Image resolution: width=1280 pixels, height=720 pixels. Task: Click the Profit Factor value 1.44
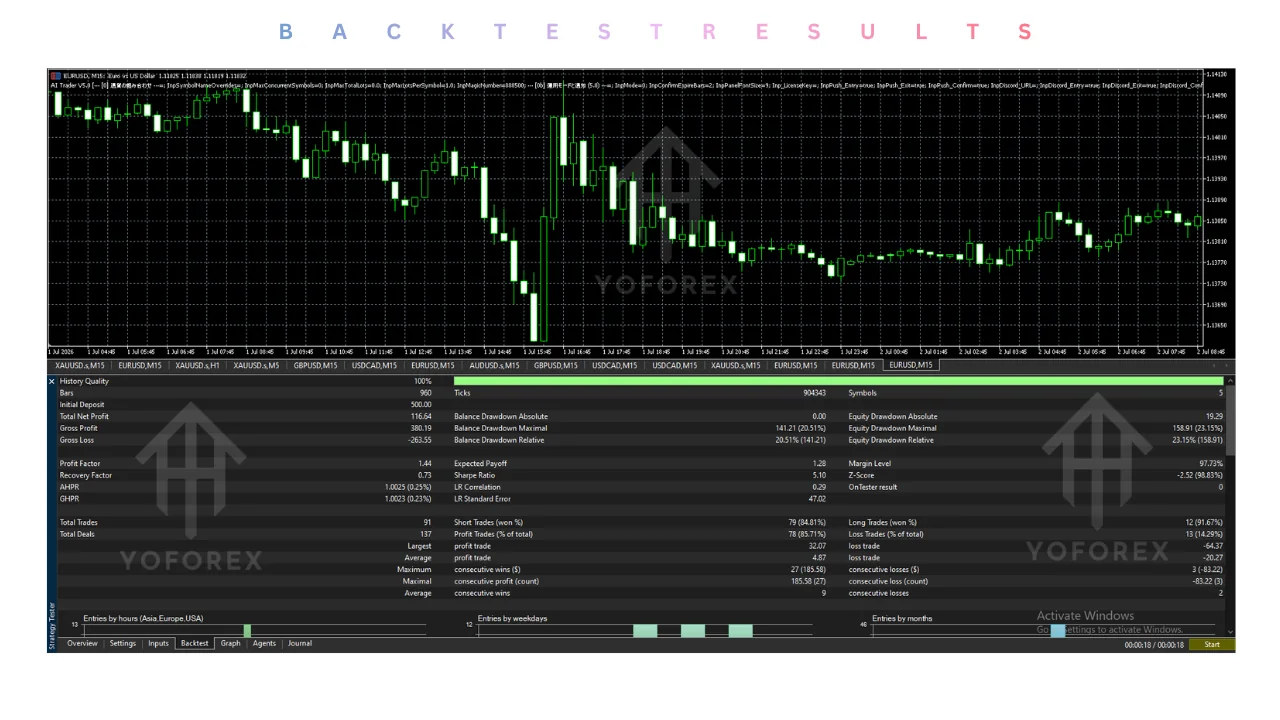tap(425, 463)
